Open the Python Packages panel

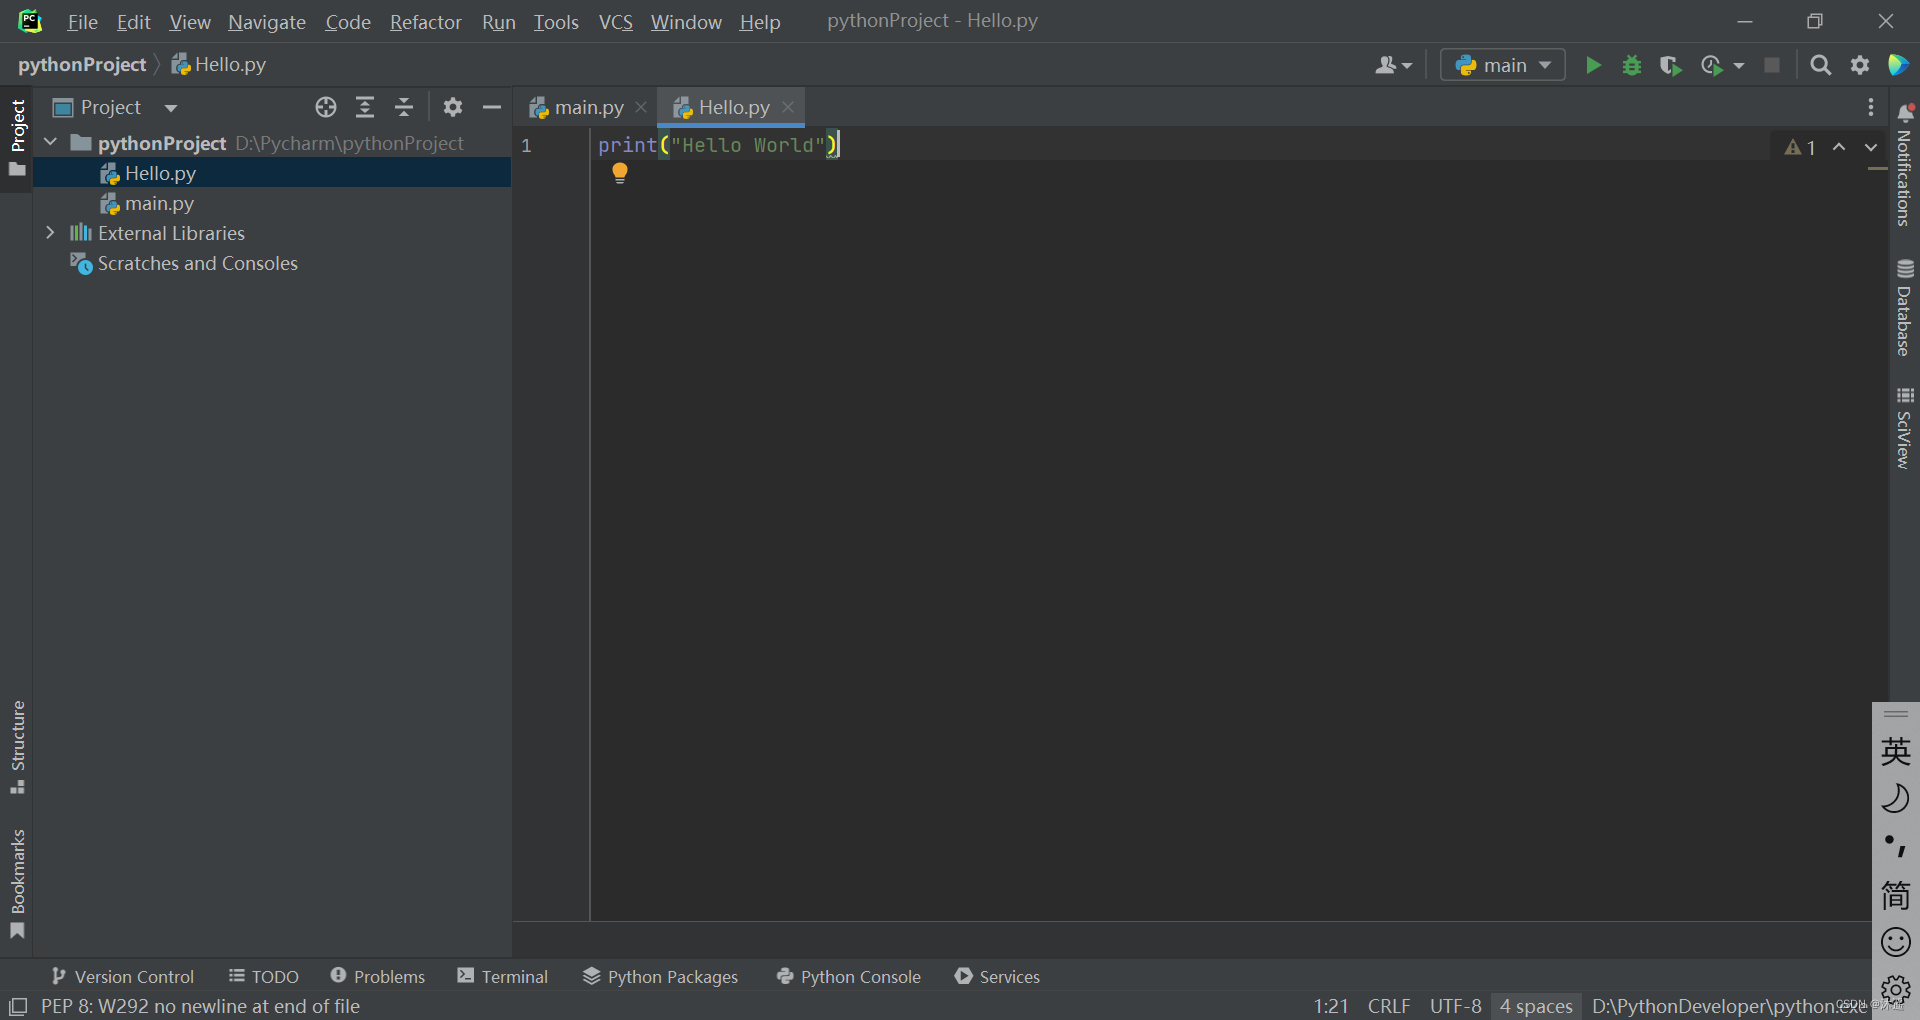coord(660,976)
